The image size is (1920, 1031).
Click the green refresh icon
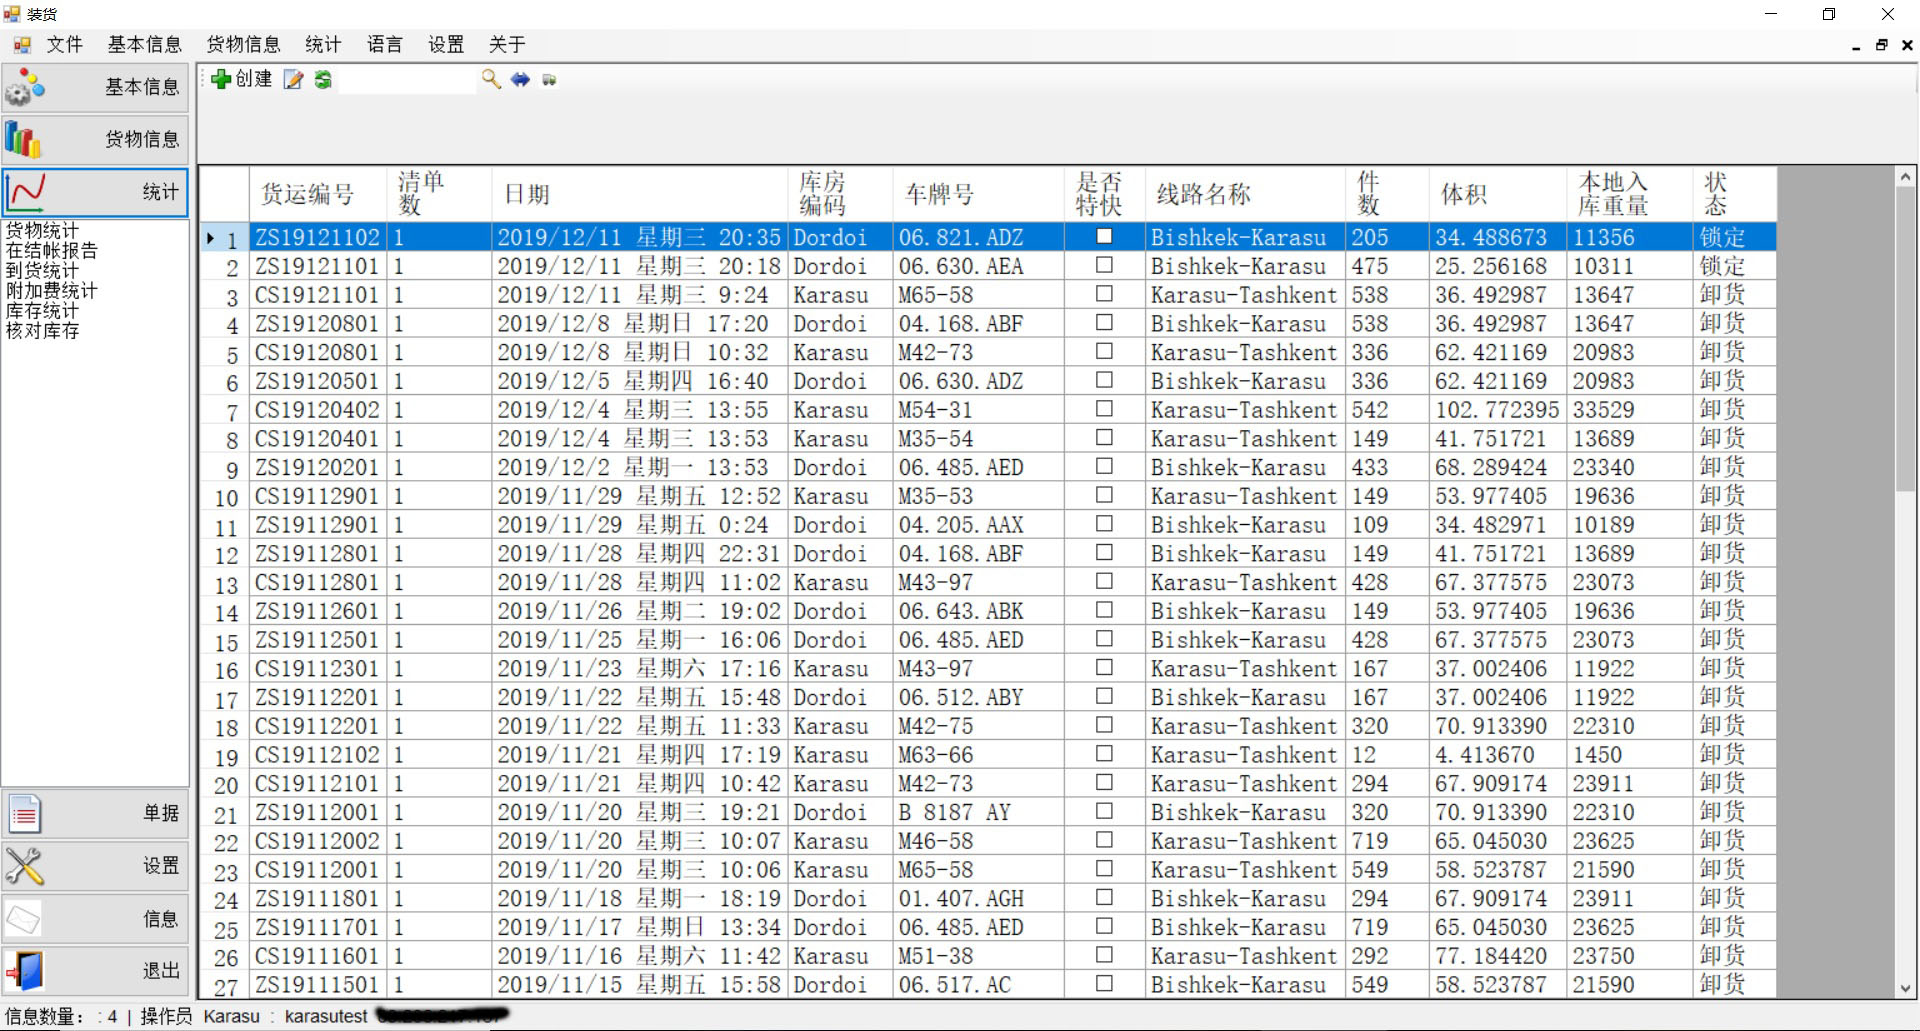click(323, 80)
